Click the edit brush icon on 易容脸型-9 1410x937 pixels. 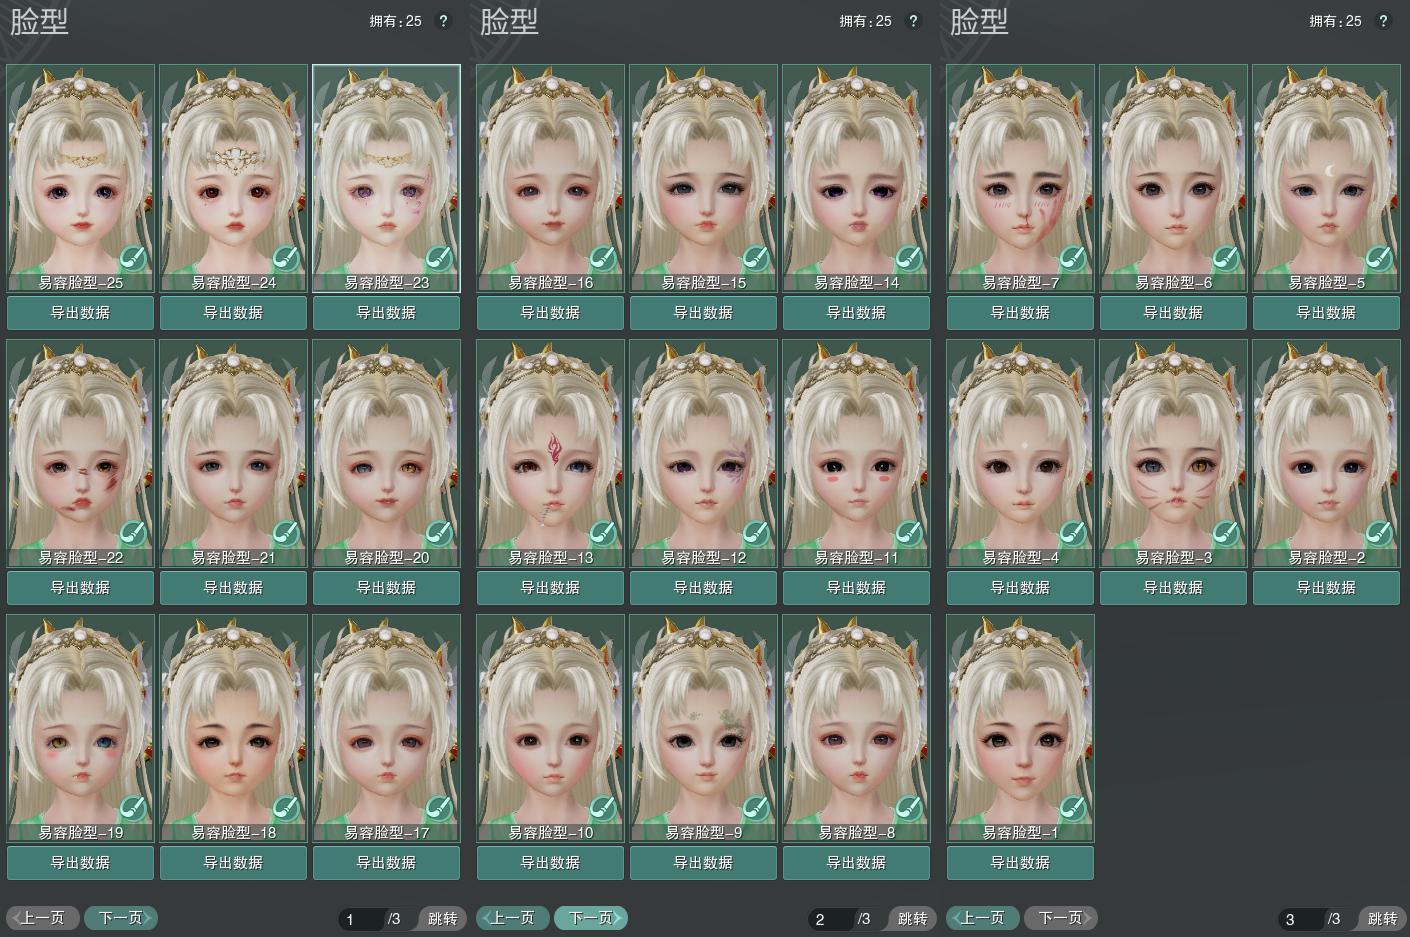click(x=756, y=809)
